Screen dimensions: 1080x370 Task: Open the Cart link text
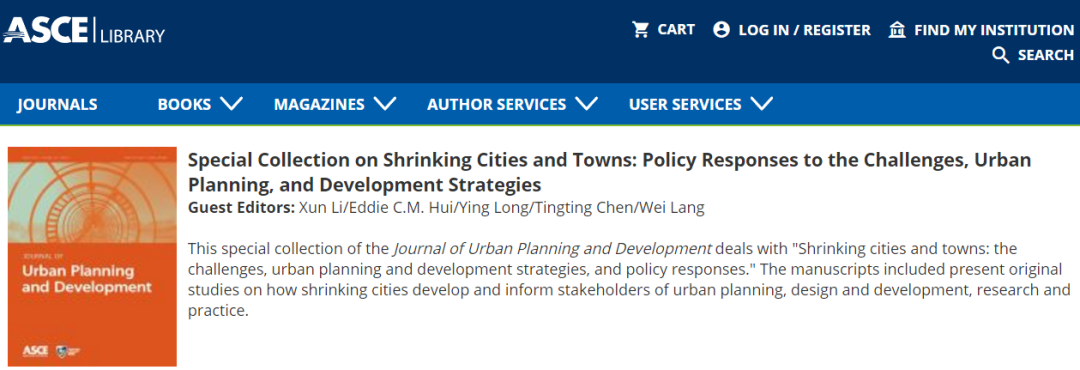pos(676,30)
